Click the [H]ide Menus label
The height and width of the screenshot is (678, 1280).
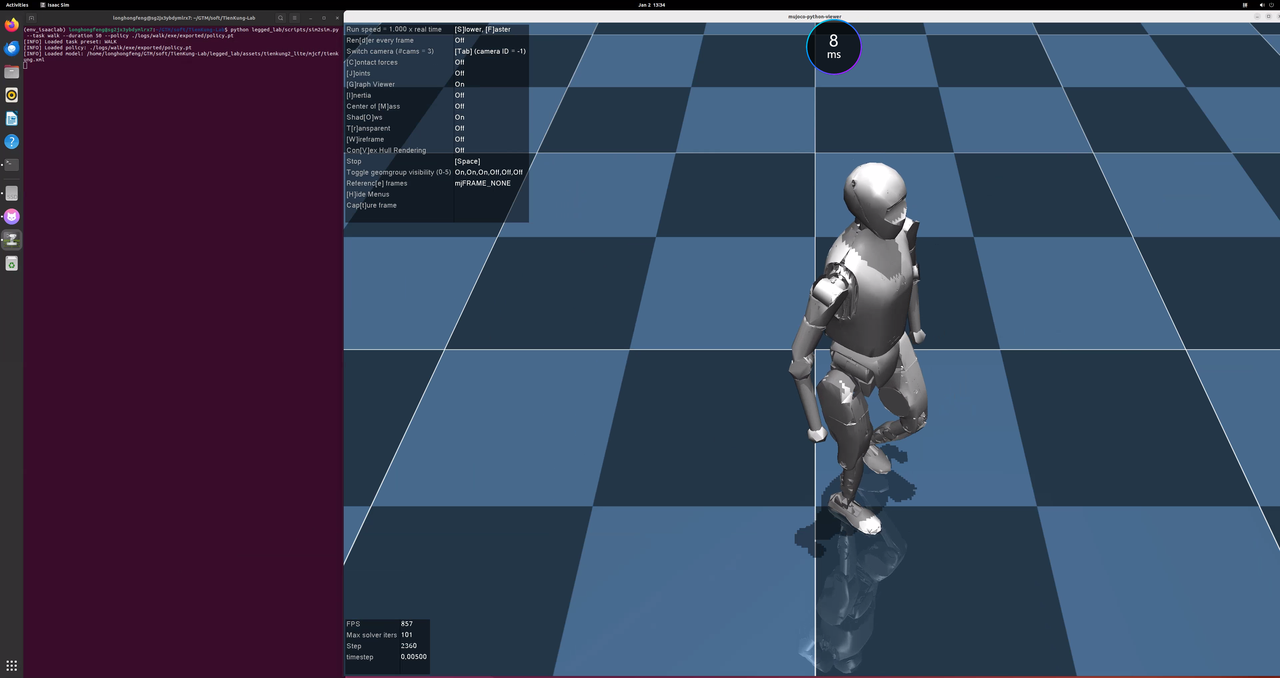pyautogui.click(x=368, y=194)
